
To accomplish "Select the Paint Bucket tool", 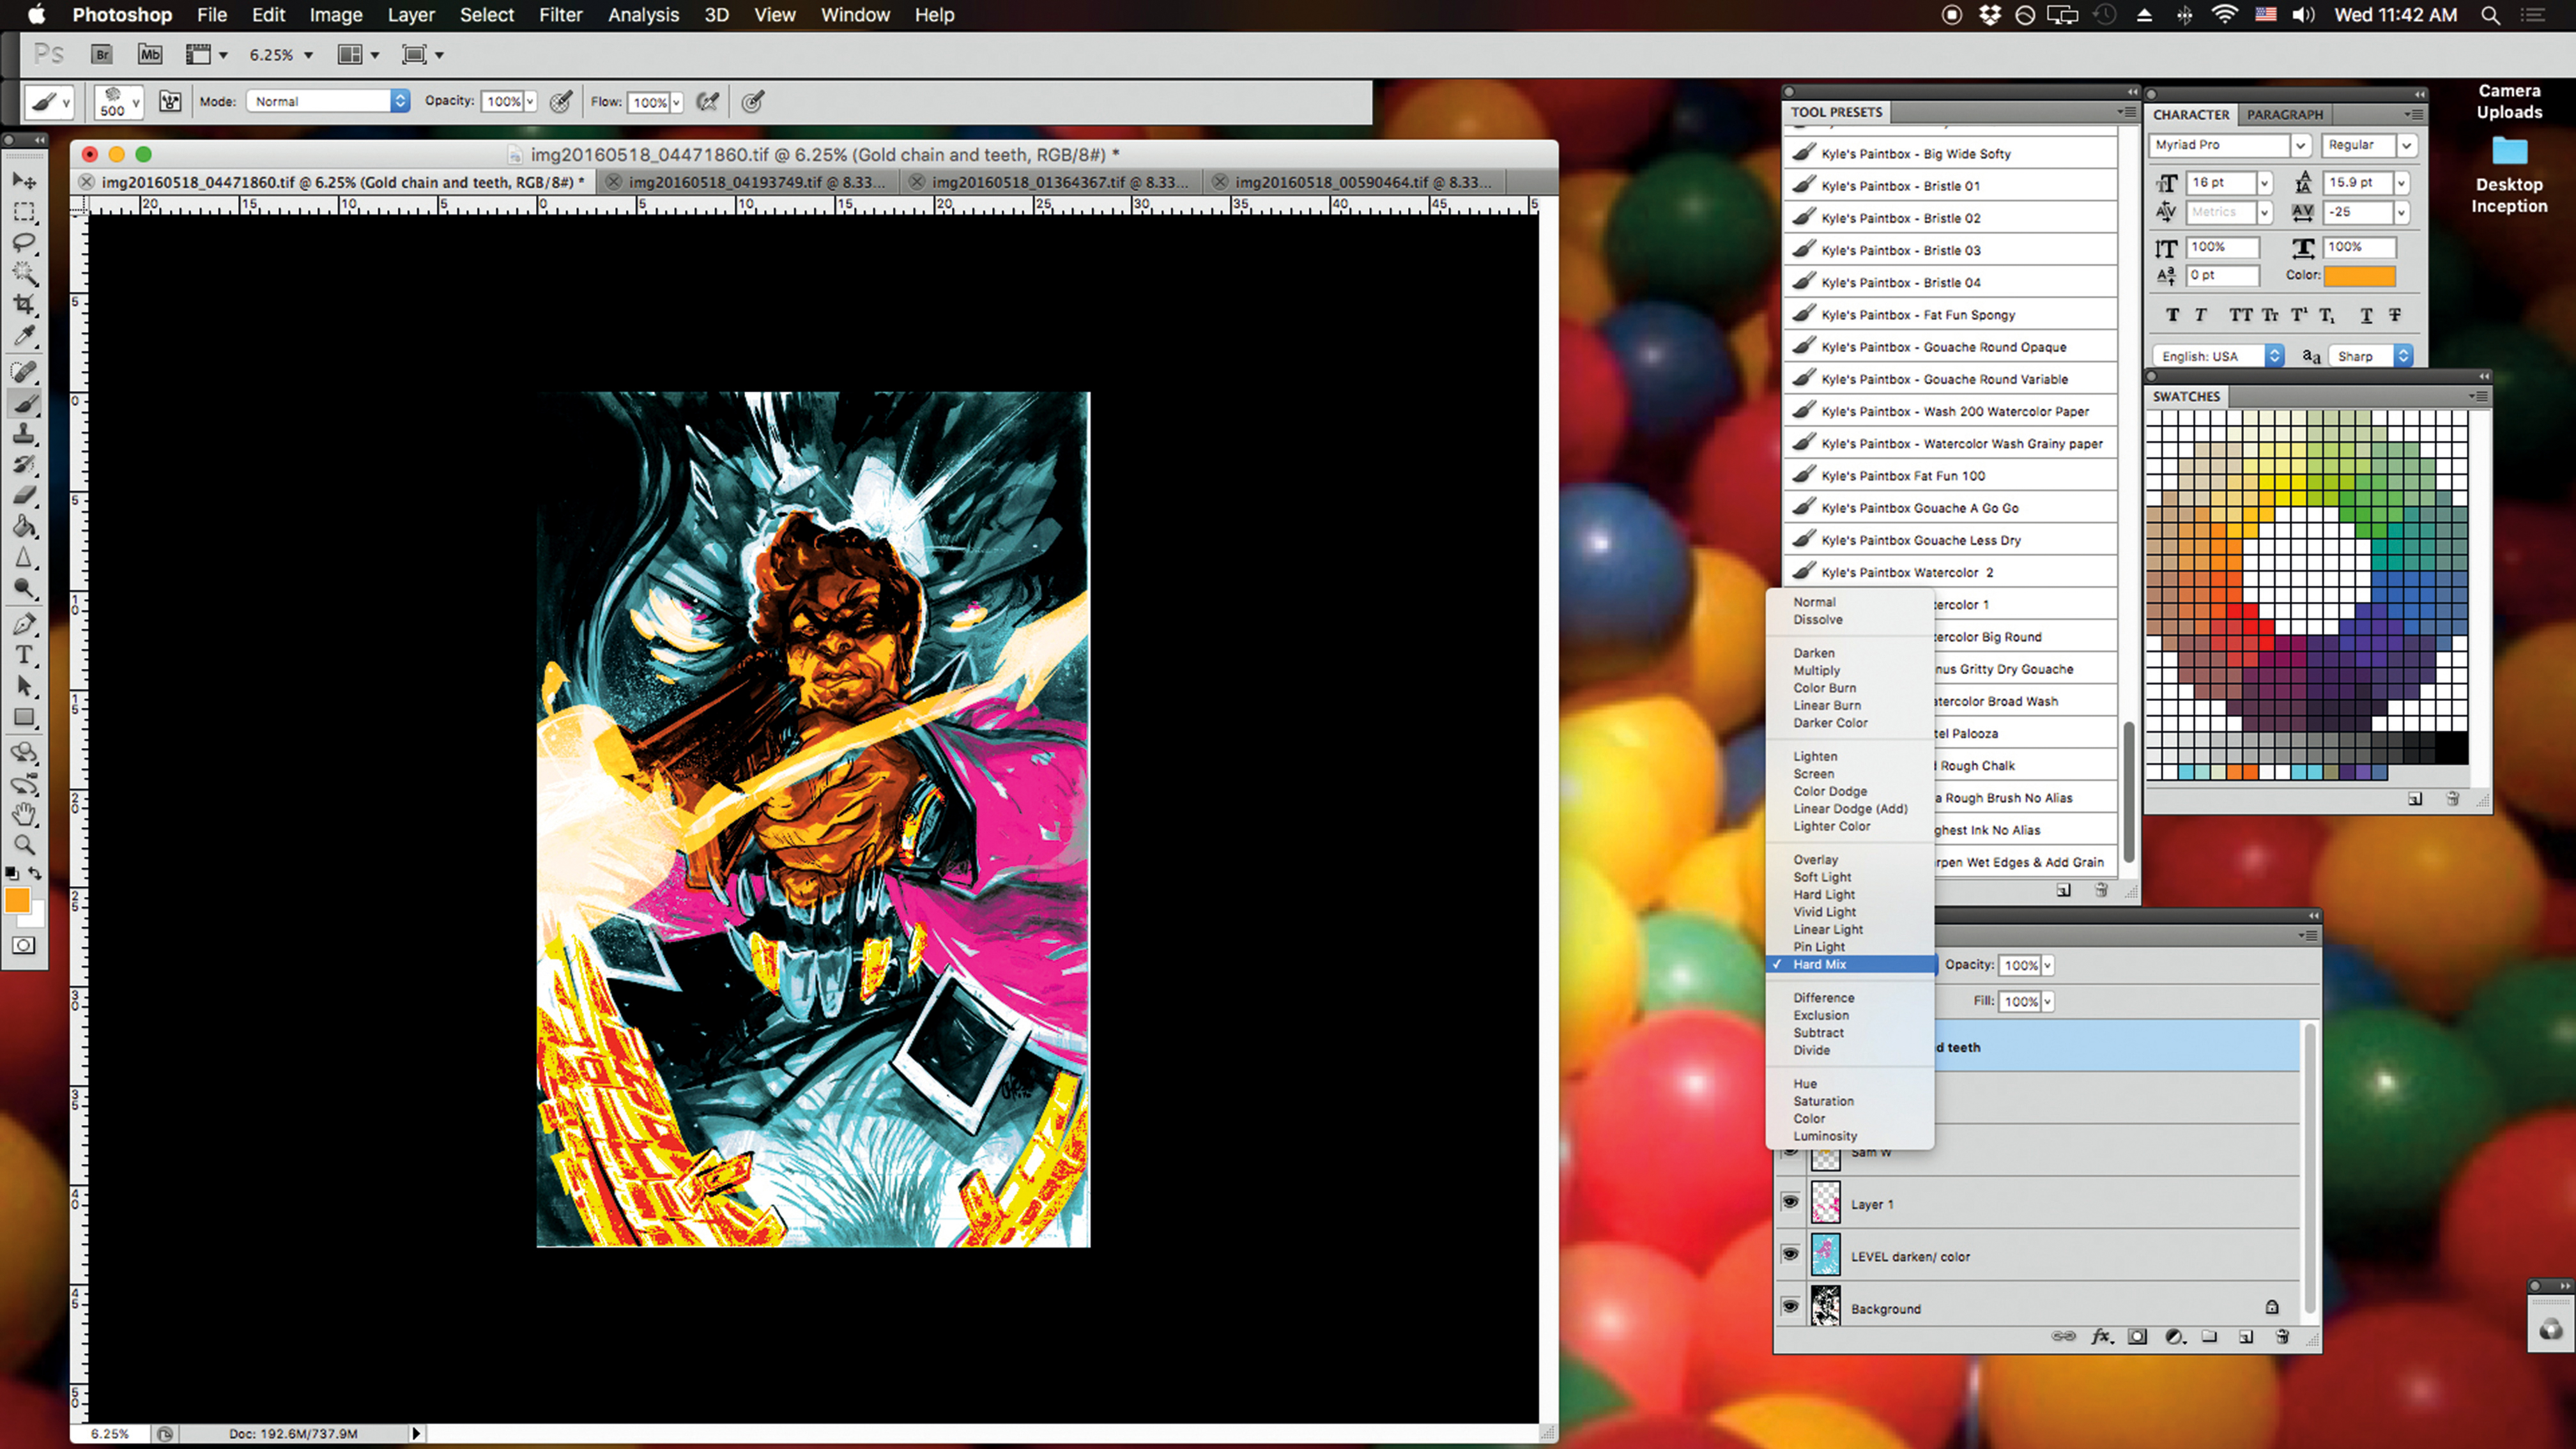I will tap(24, 526).
